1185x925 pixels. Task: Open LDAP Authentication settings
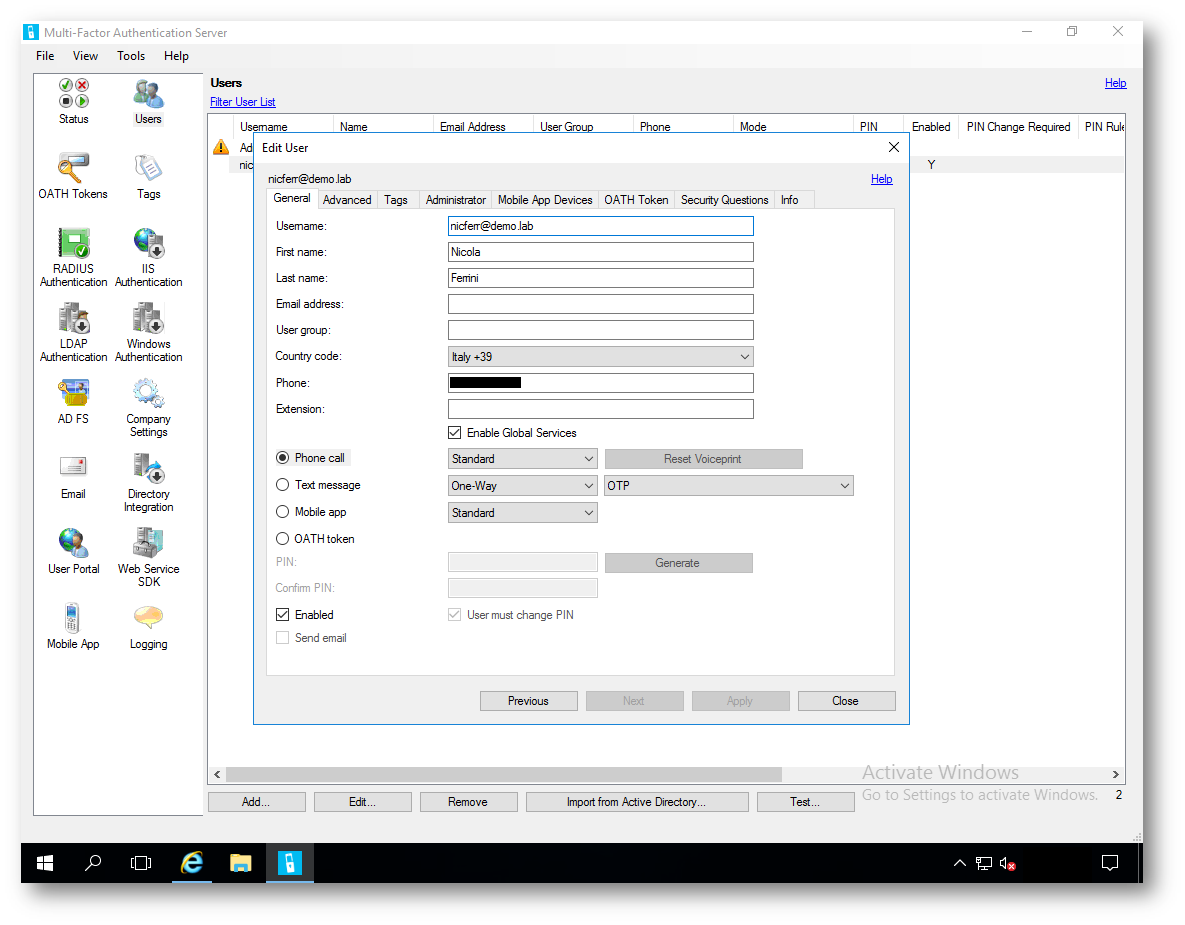73,333
